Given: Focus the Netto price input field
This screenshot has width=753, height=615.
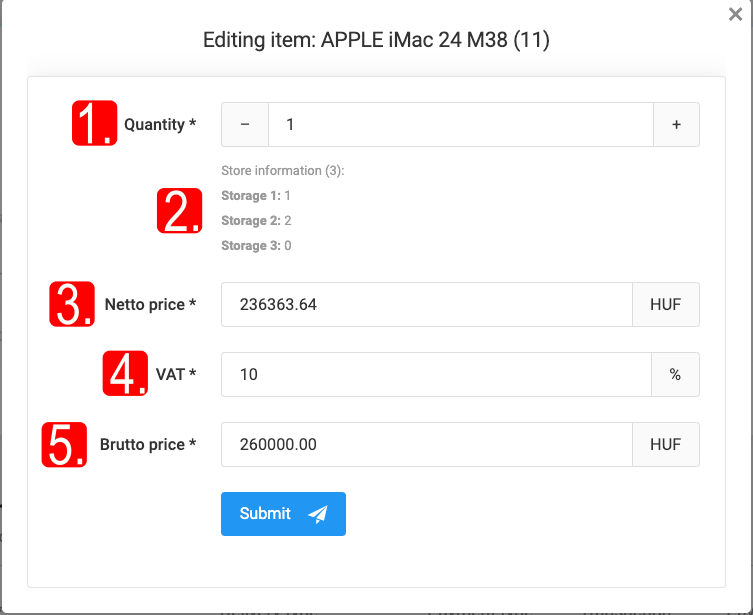Looking at the screenshot, I should [426, 304].
